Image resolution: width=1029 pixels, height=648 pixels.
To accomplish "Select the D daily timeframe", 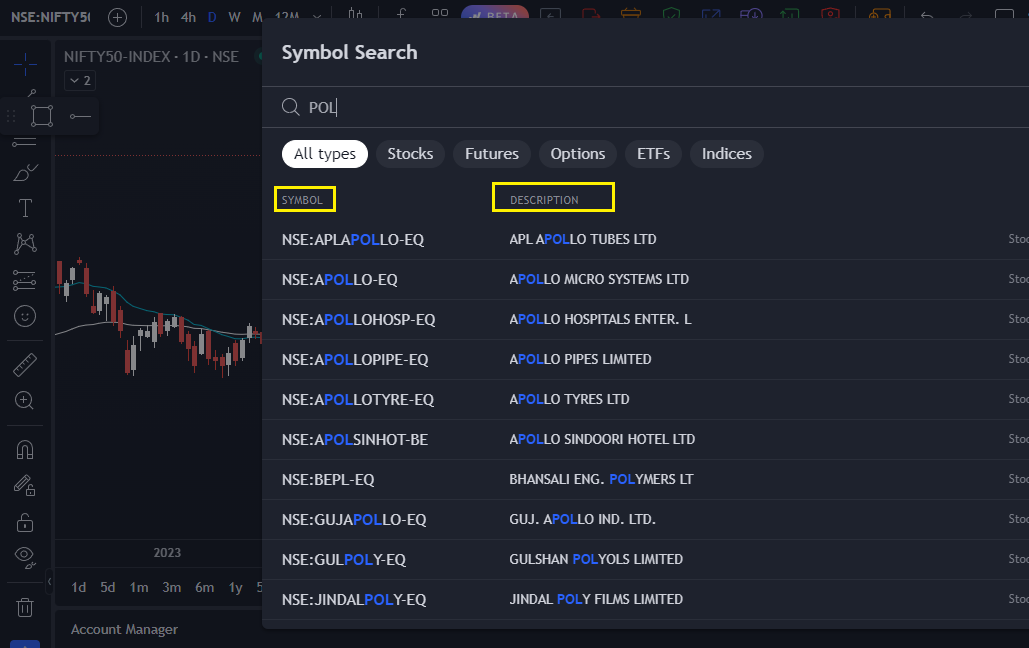I will (212, 17).
